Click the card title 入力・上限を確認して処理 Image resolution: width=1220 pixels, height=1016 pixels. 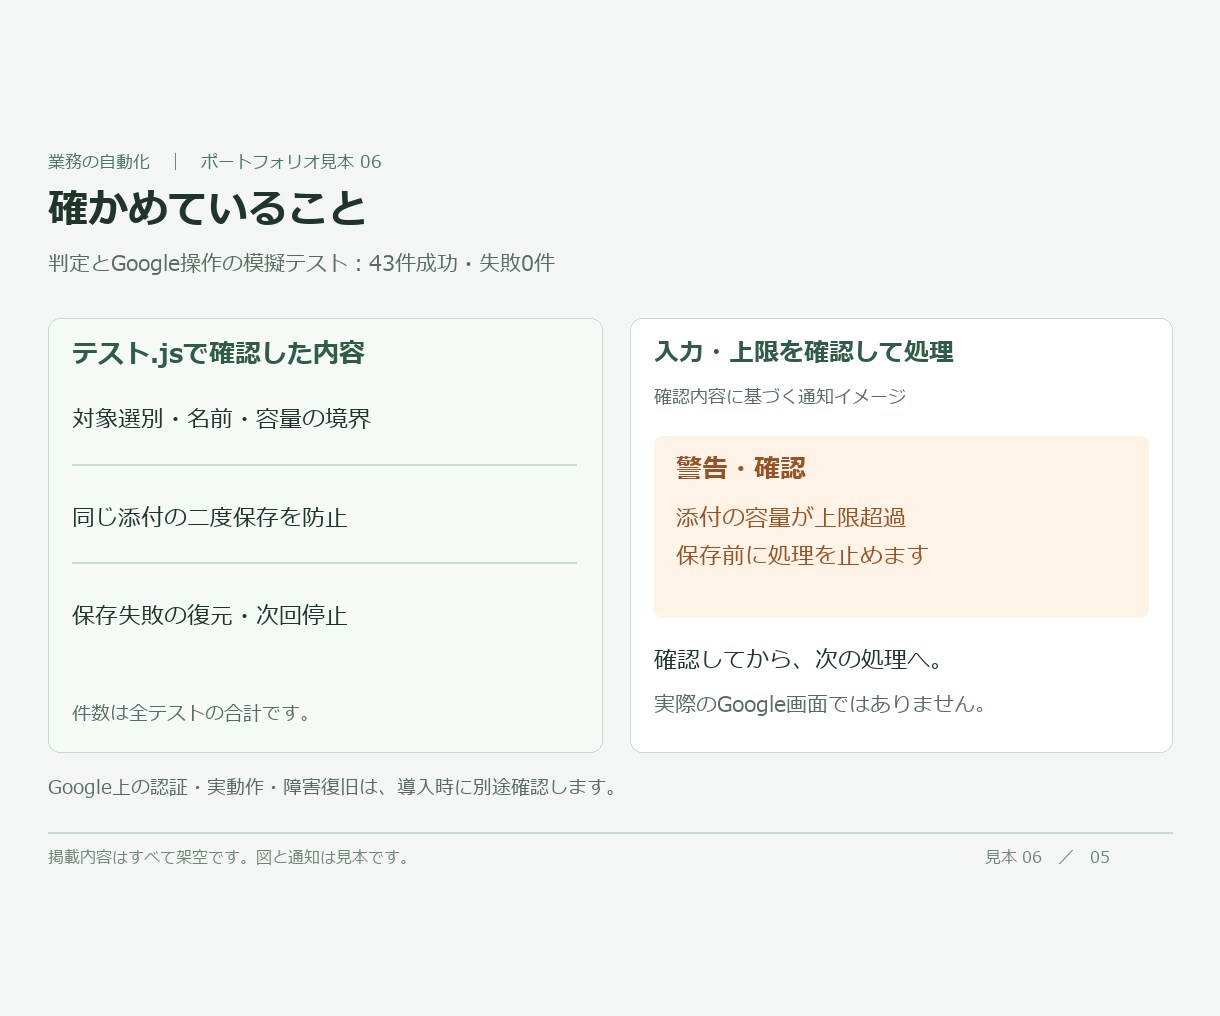coord(804,352)
